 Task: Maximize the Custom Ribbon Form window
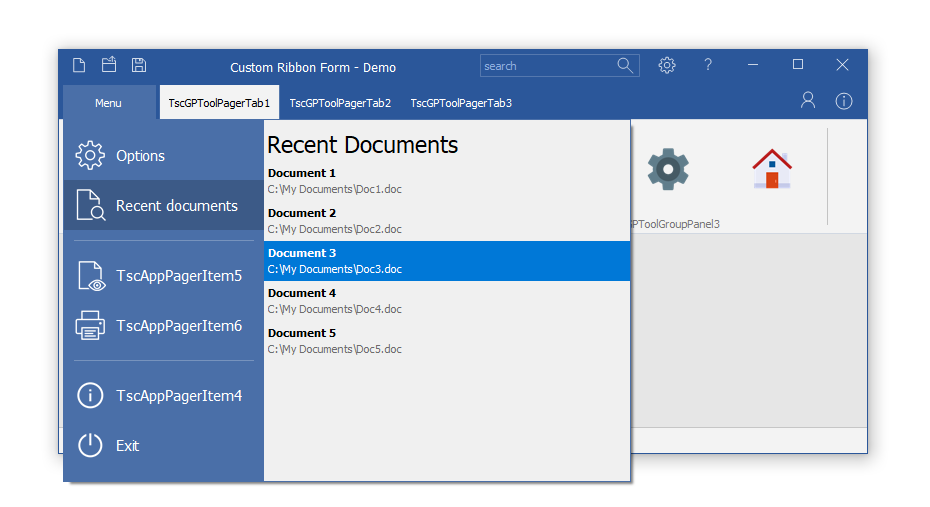tap(798, 64)
